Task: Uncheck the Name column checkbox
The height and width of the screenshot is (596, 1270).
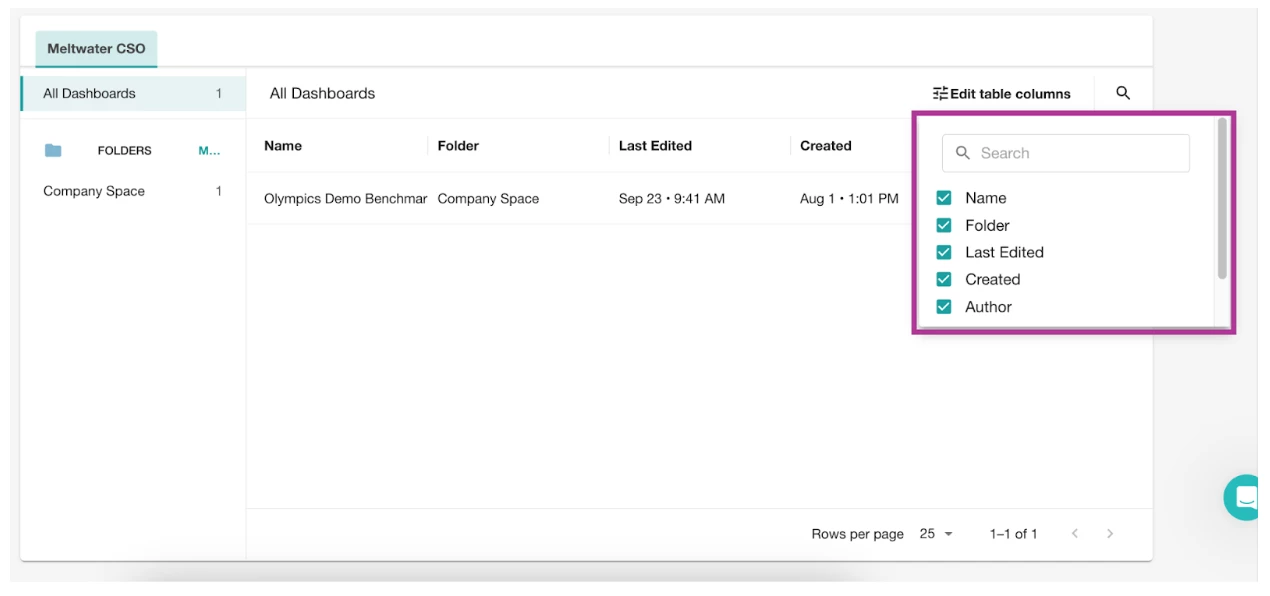Action: pyautogui.click(x=943, y=198)
